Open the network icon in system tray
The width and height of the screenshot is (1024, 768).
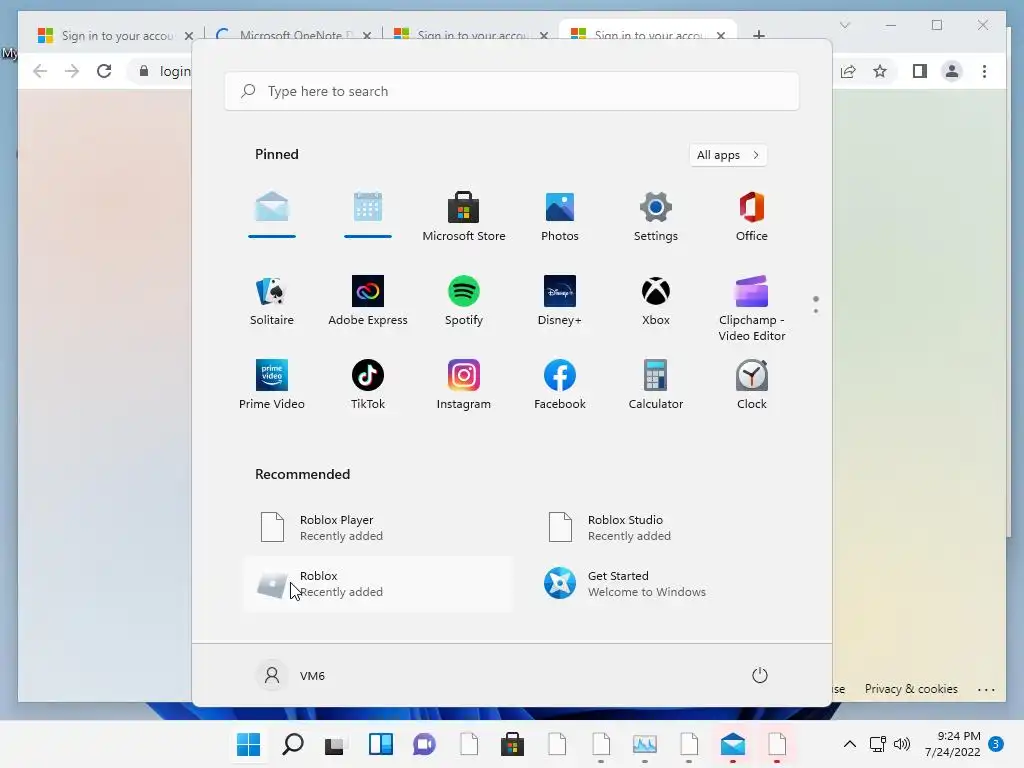[x=878, y=744]
